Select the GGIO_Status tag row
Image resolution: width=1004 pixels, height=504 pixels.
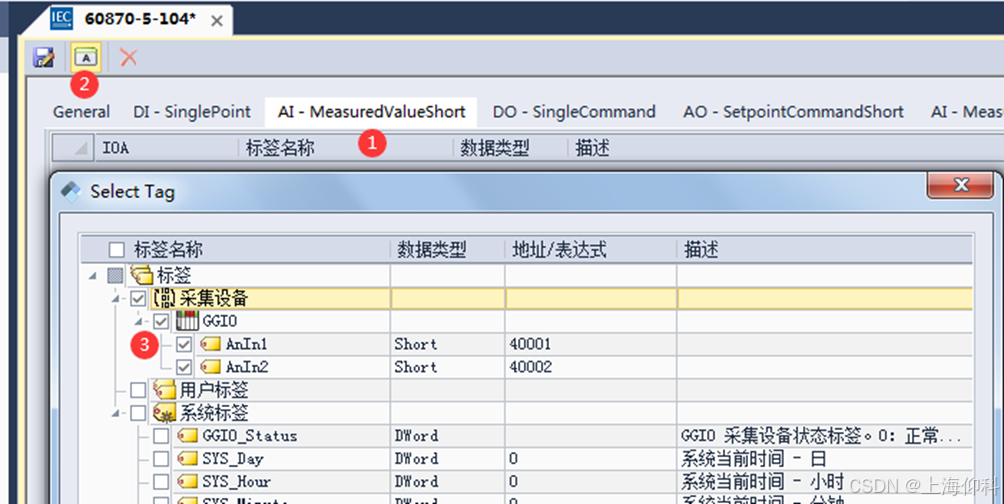click(249, 436)
